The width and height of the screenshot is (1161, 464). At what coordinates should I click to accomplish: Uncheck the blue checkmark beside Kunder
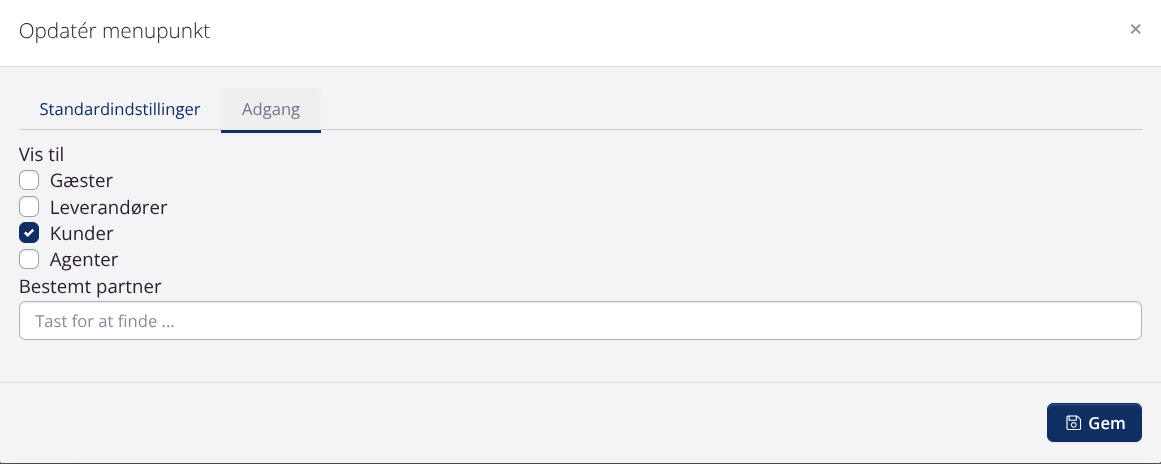tap(29, 234)
